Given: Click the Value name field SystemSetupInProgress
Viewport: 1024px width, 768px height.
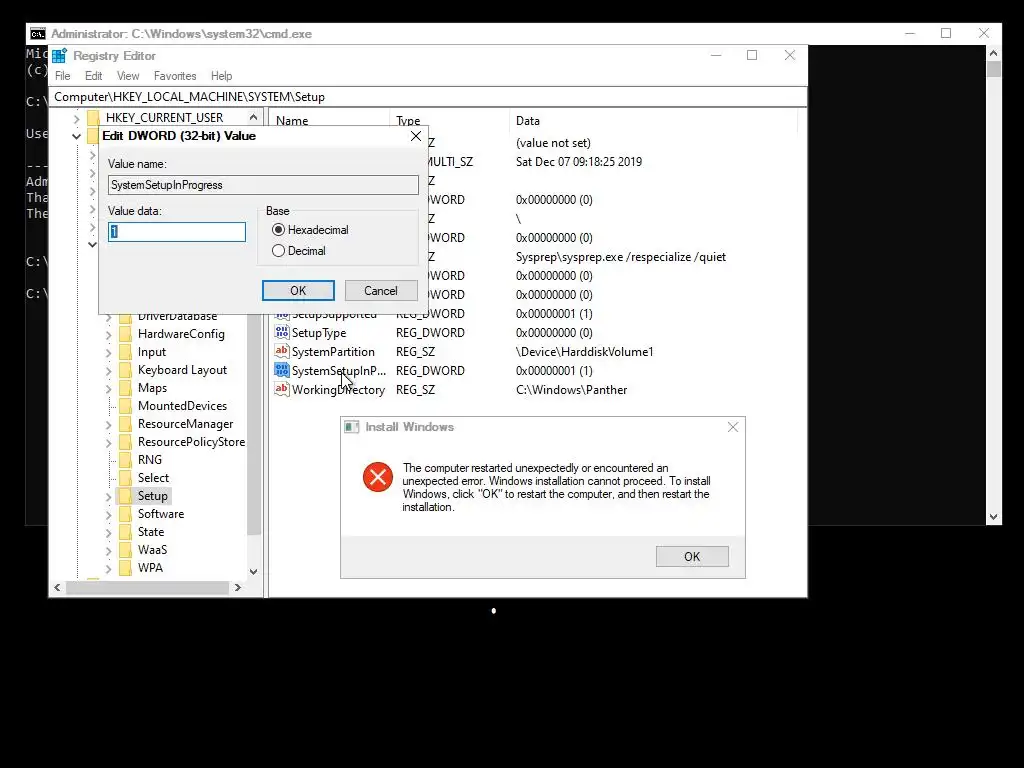Looking at the screenshot, I should point(263,185).
